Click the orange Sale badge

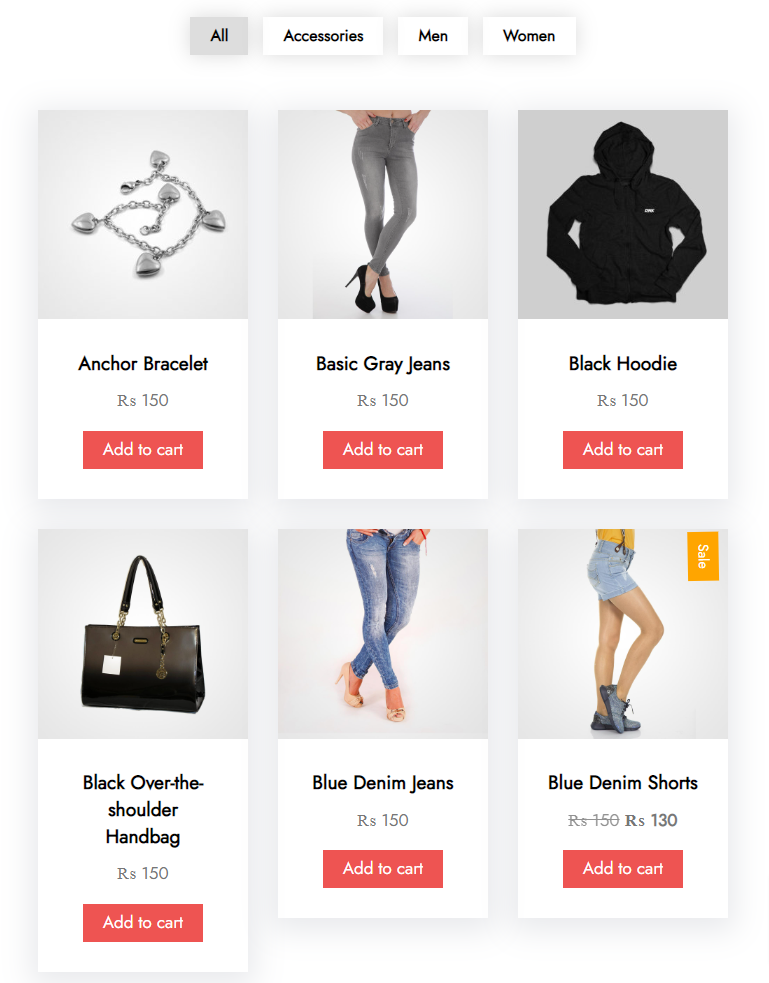coord(703,556)
